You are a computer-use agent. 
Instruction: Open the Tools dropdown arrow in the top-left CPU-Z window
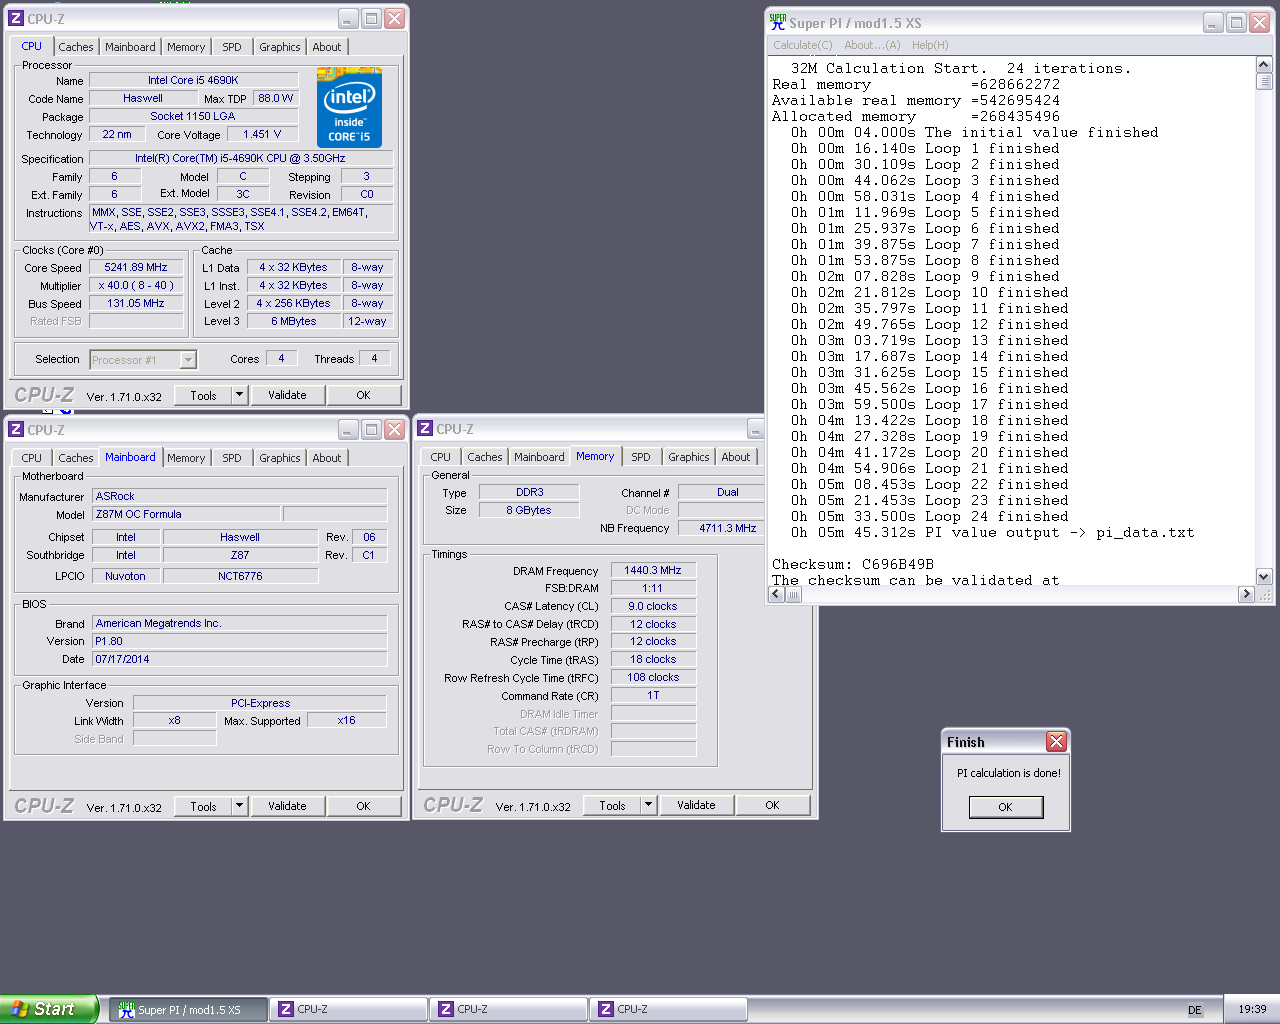(x=239, y=395)
